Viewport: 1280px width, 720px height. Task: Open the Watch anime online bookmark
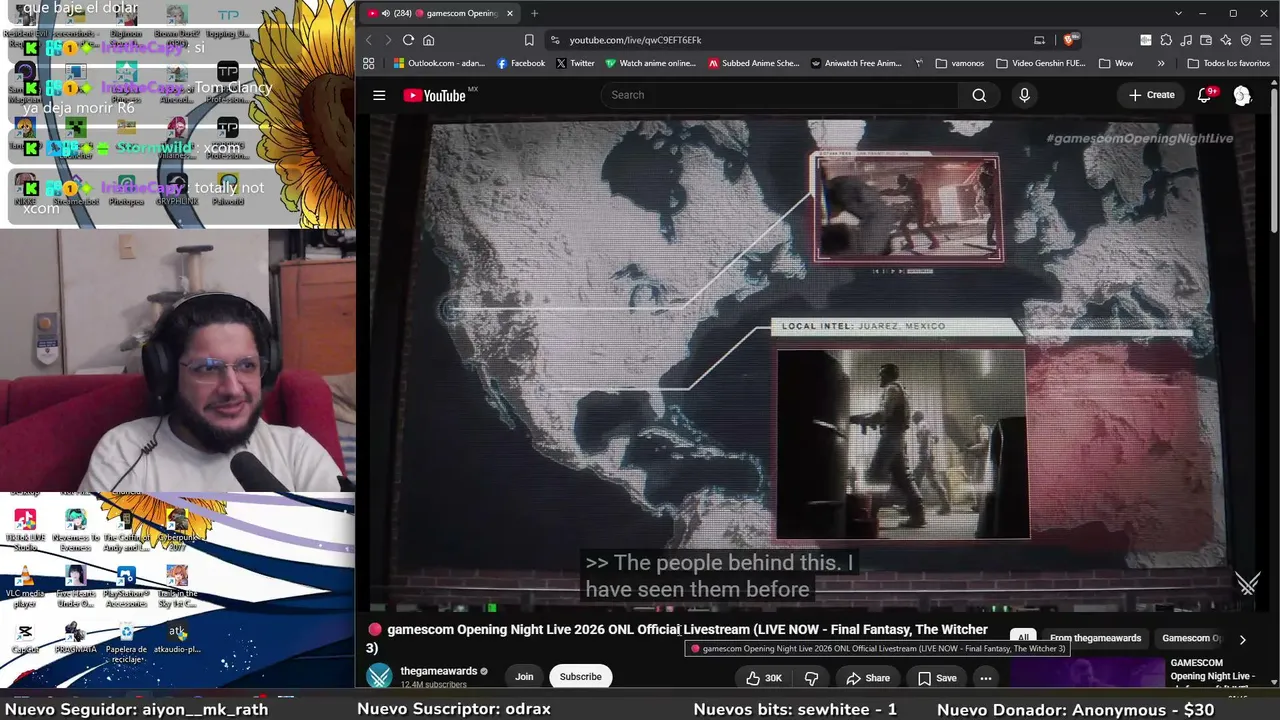point(650,63)
